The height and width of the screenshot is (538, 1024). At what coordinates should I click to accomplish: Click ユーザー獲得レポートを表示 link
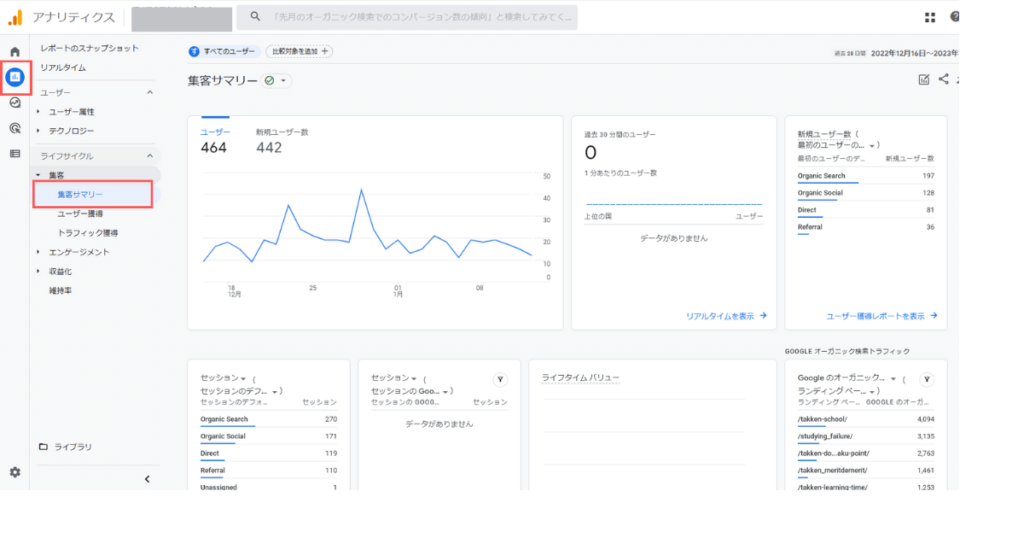click(x=881, y=316)
